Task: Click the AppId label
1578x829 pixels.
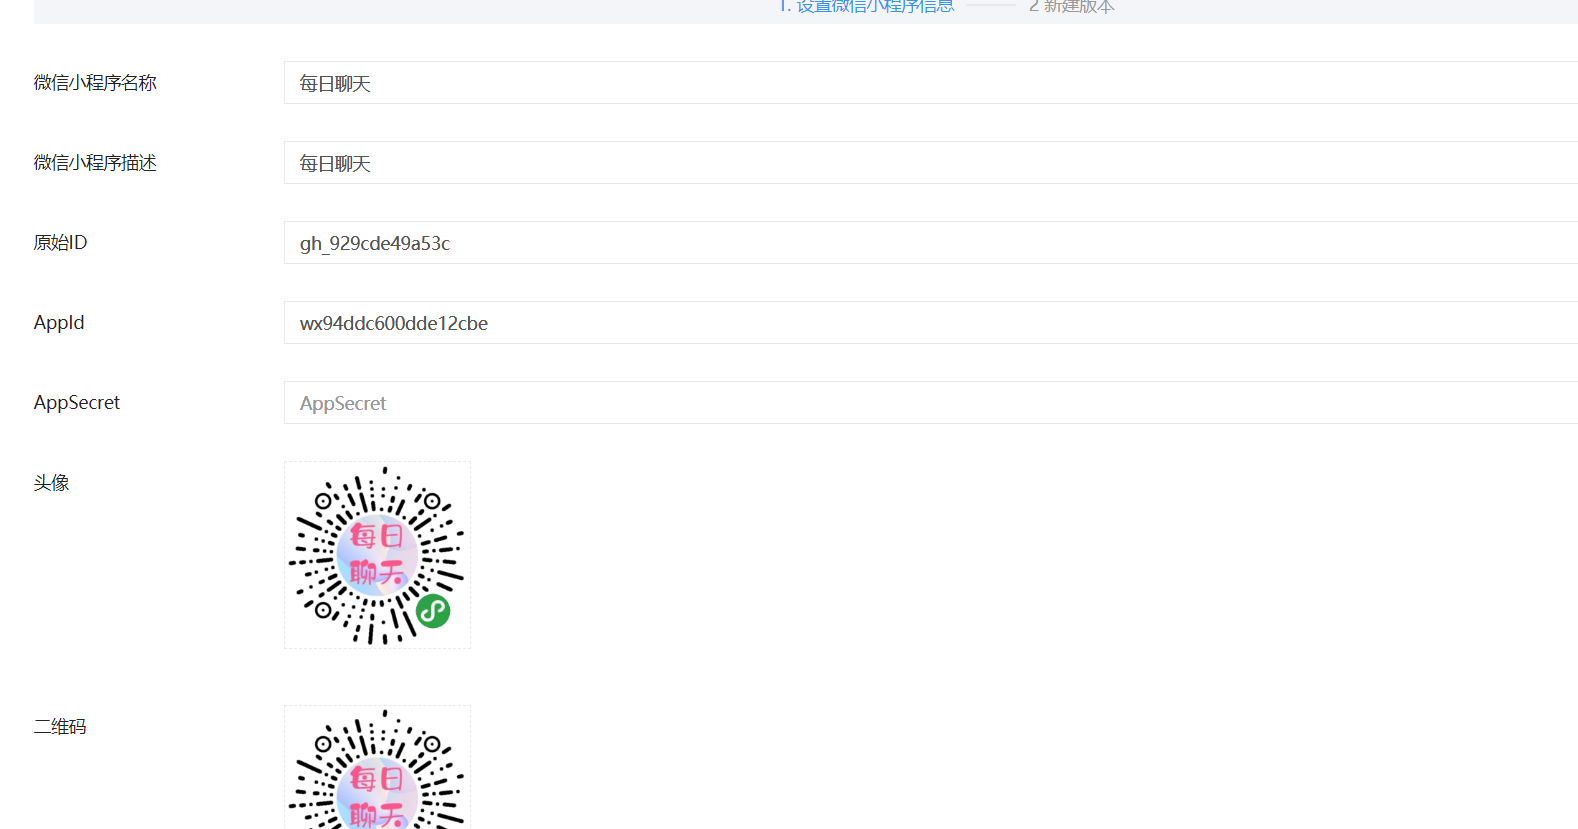Action: click(59, 323)
